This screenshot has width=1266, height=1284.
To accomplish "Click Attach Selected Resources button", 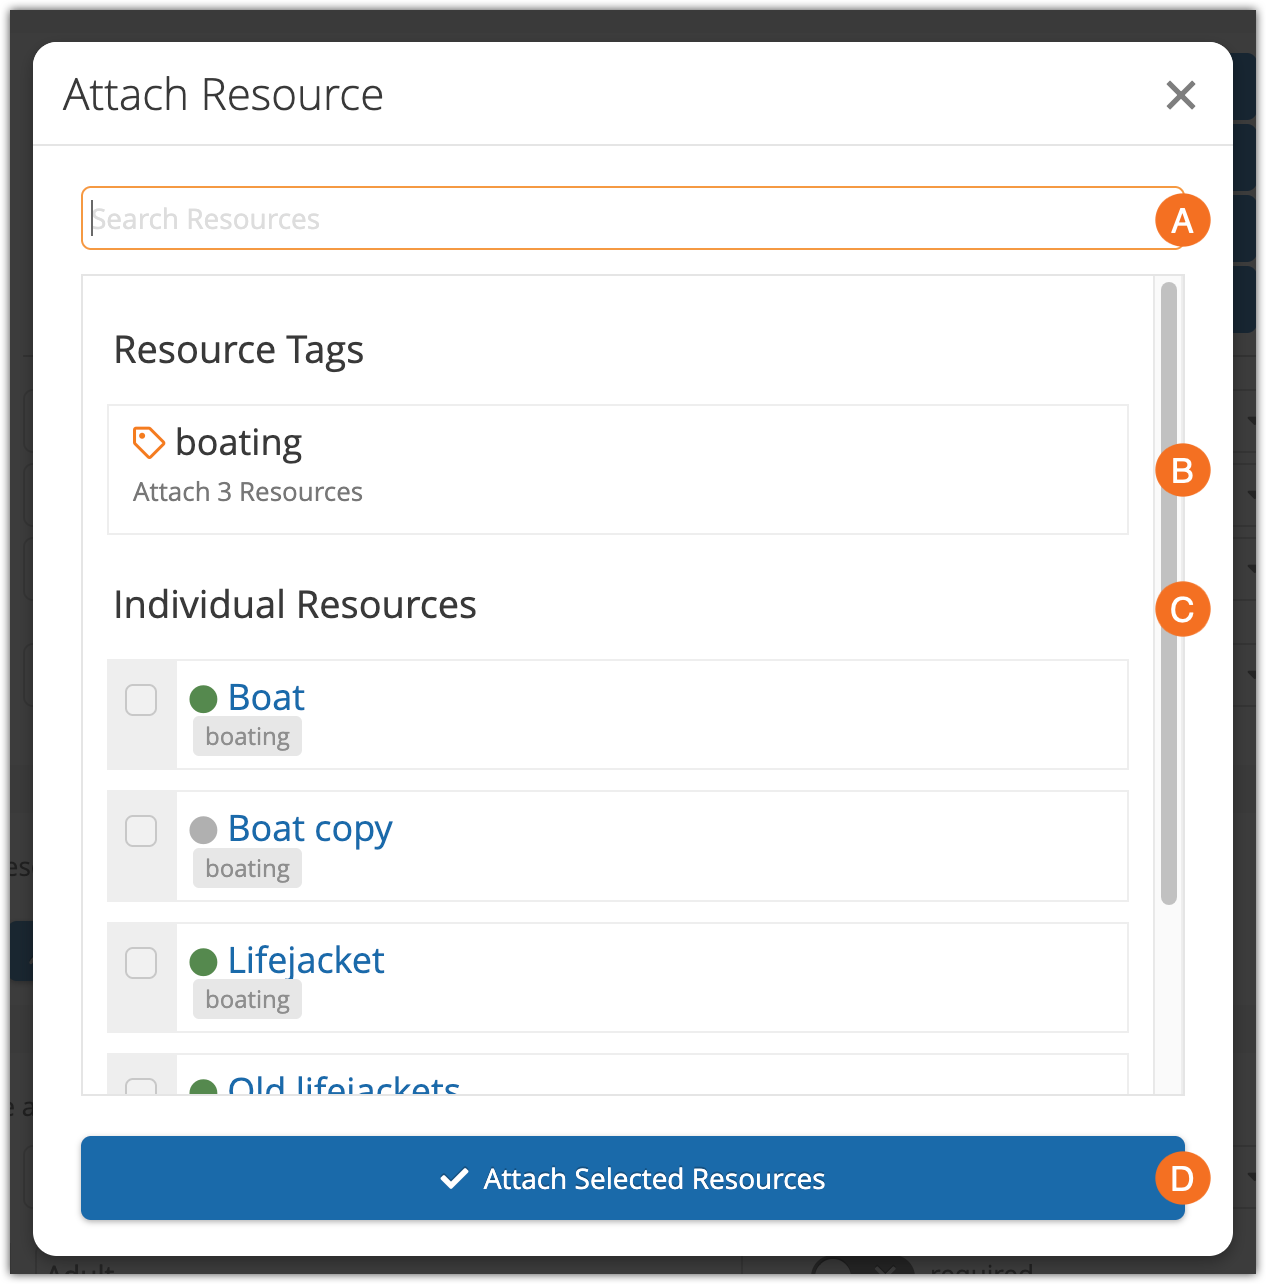I will tap(633, 1178).
